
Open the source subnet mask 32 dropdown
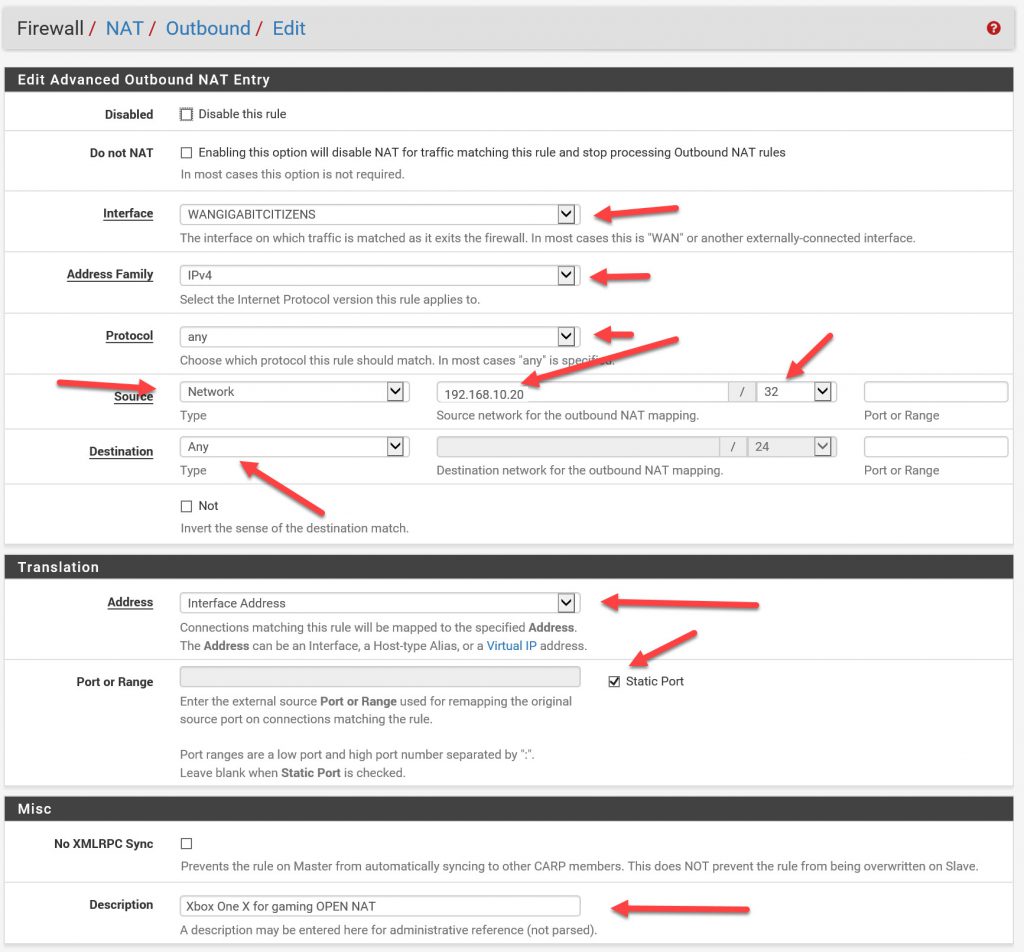(796, 392)
